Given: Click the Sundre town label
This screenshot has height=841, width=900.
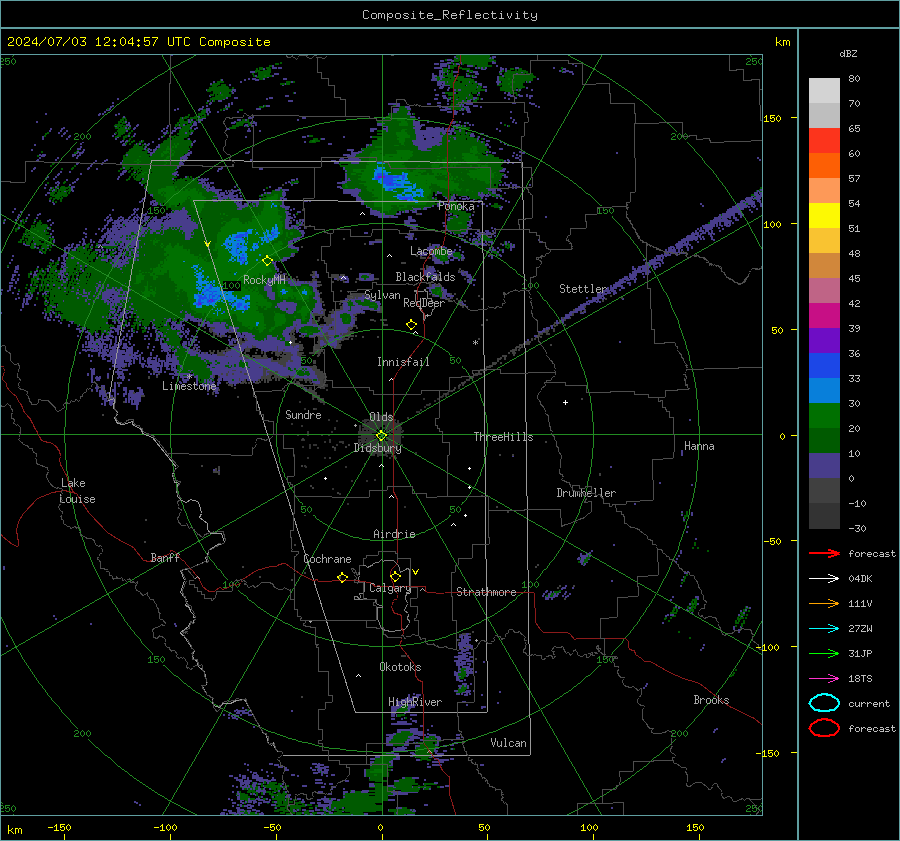Looking at the screenshot, I should pyautogui.click(x=303, y=414).
